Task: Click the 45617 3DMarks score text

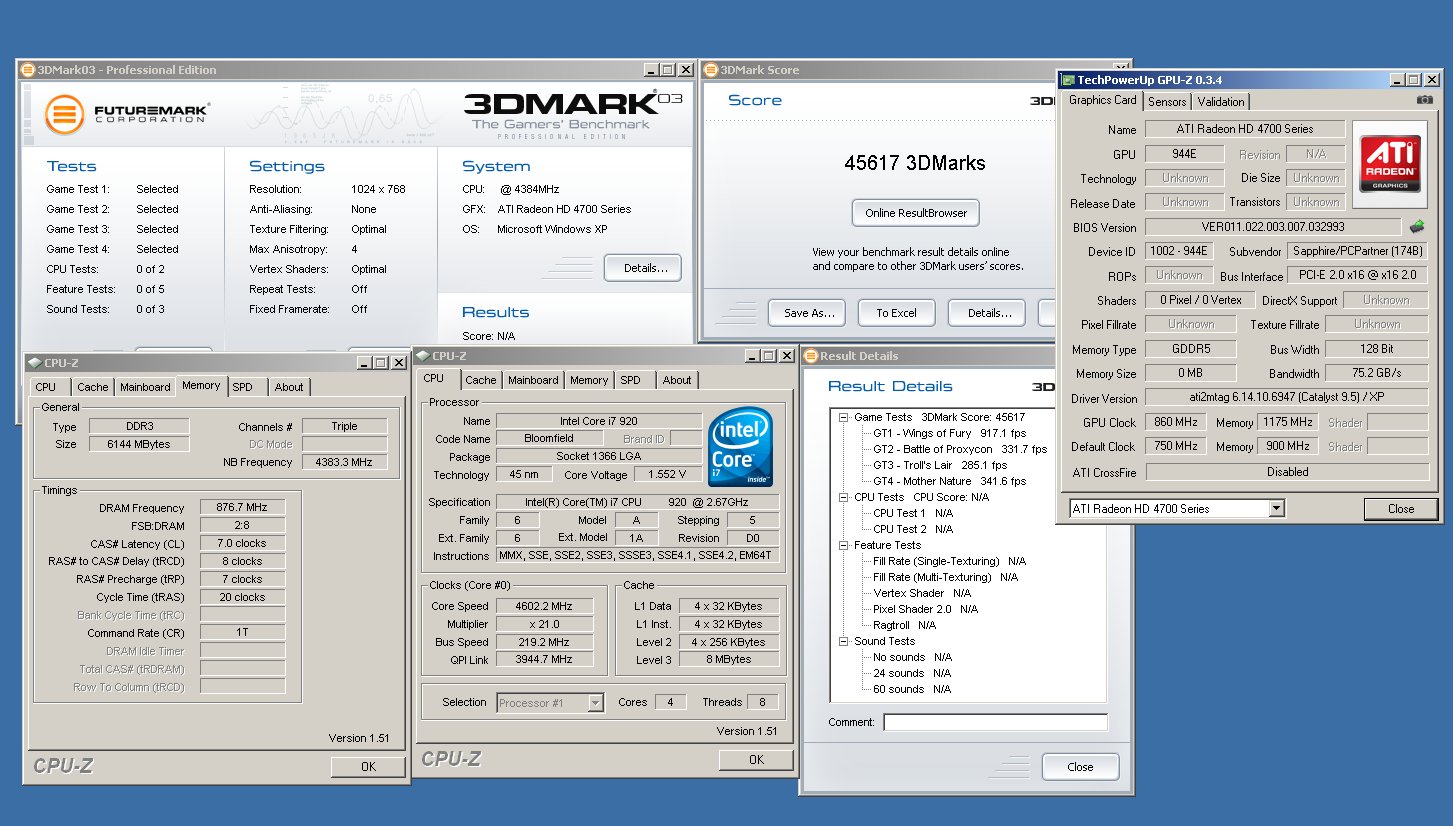Action: pyautogui.click(x=915, y=163)
